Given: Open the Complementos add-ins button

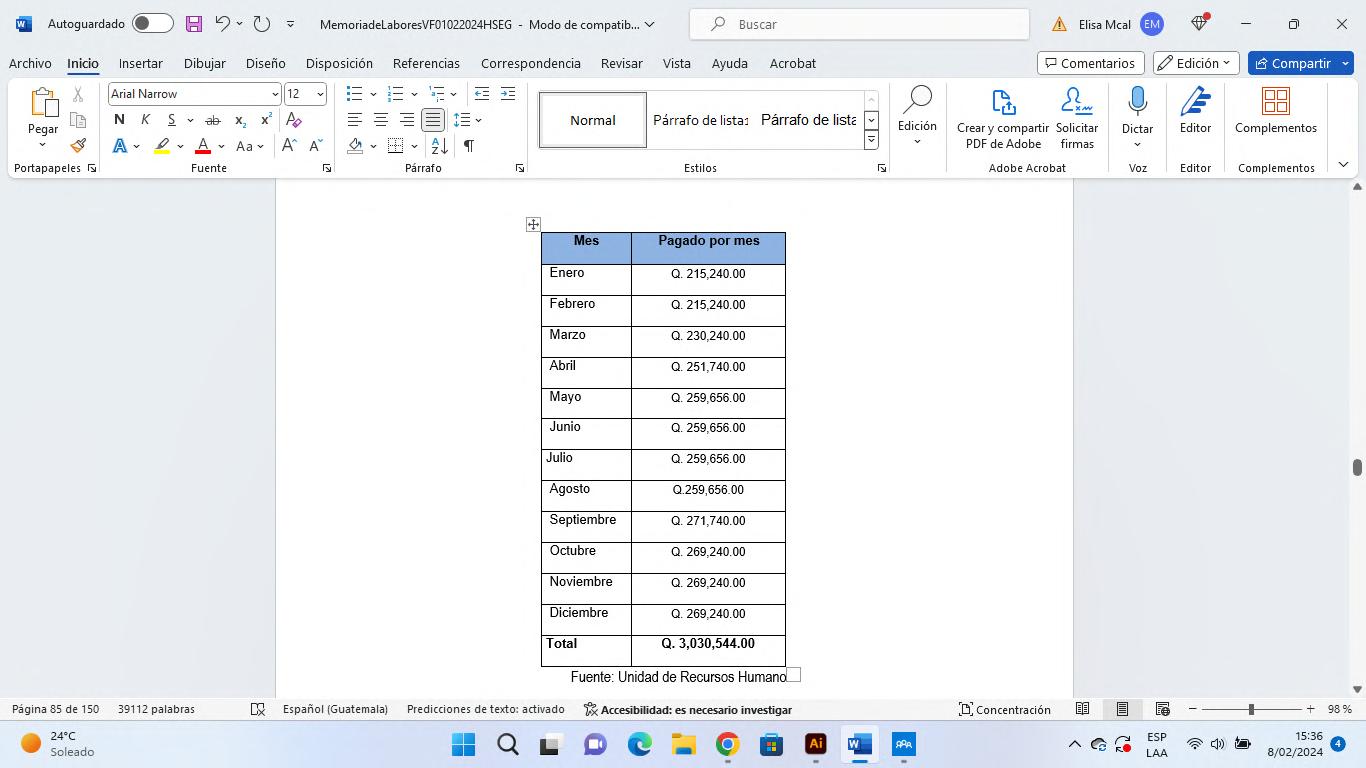Looking at the screenshot, I should 1276,111.
